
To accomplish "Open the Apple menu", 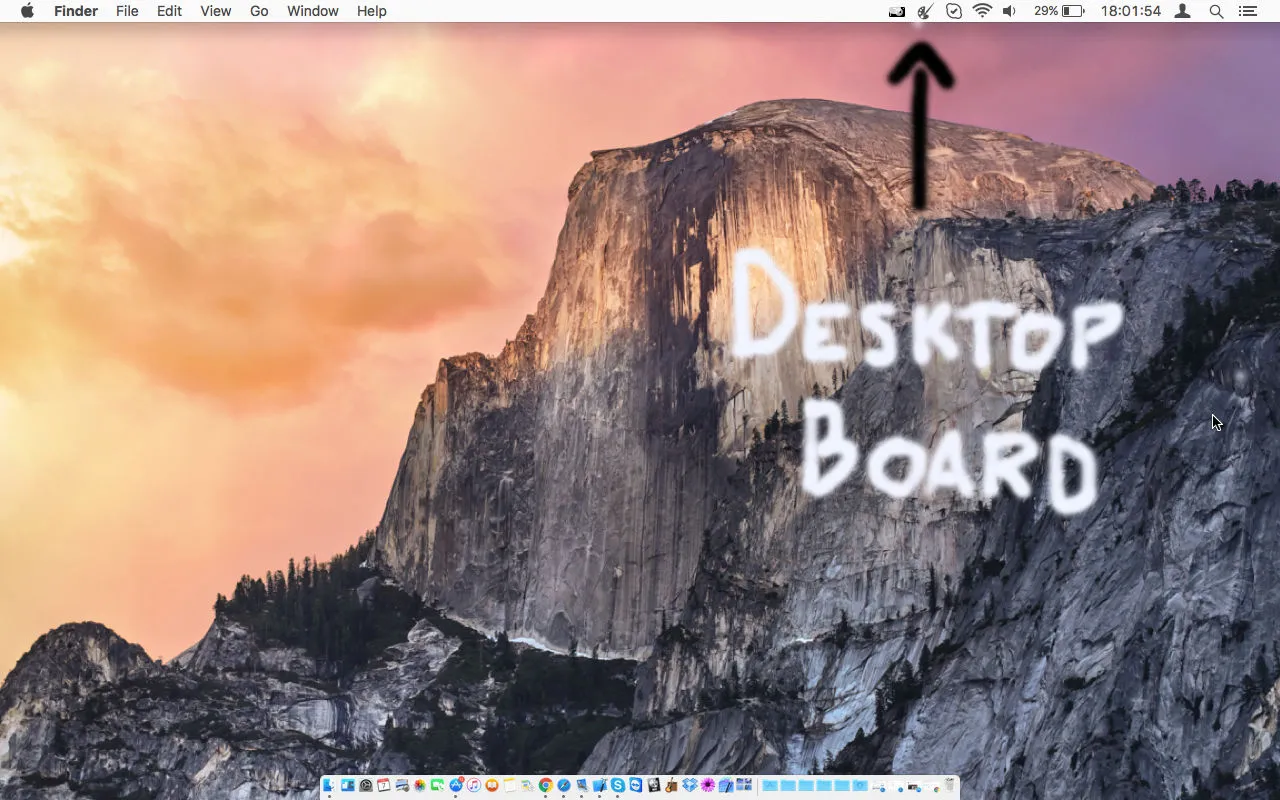I will coord(25,11).
